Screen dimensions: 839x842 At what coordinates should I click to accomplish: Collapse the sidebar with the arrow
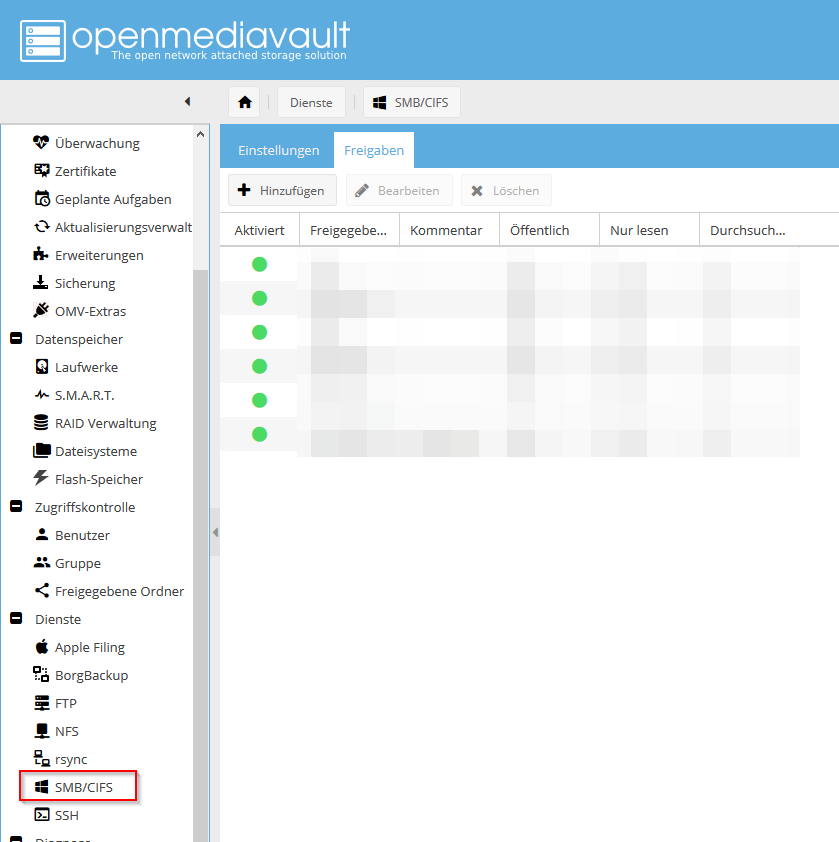coord(187,101)
